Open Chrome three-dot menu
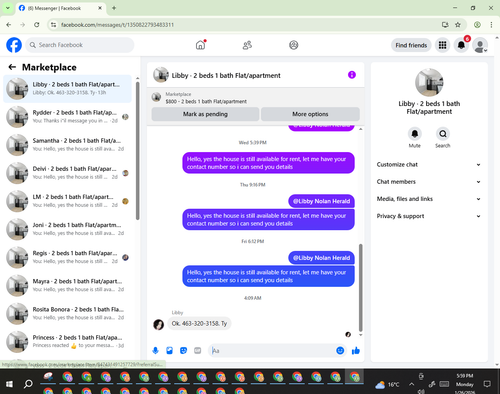This screenshot has height=394, width=500. click(x=491, y=25)
